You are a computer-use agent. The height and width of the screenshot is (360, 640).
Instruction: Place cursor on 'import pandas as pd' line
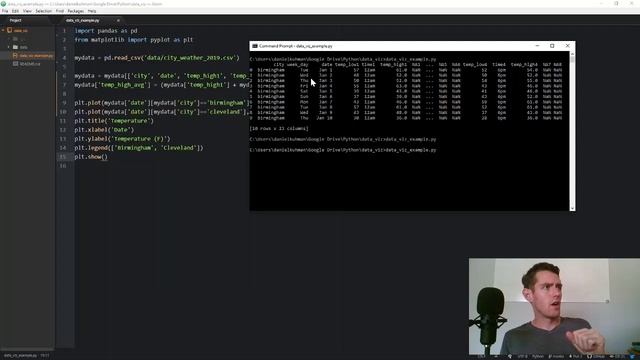tap(106, 31)
